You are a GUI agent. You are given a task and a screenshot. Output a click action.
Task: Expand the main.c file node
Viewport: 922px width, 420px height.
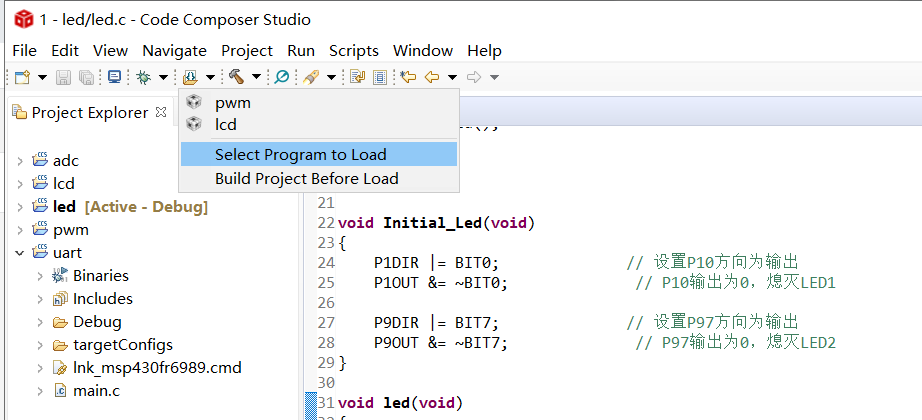coord(40,391)
